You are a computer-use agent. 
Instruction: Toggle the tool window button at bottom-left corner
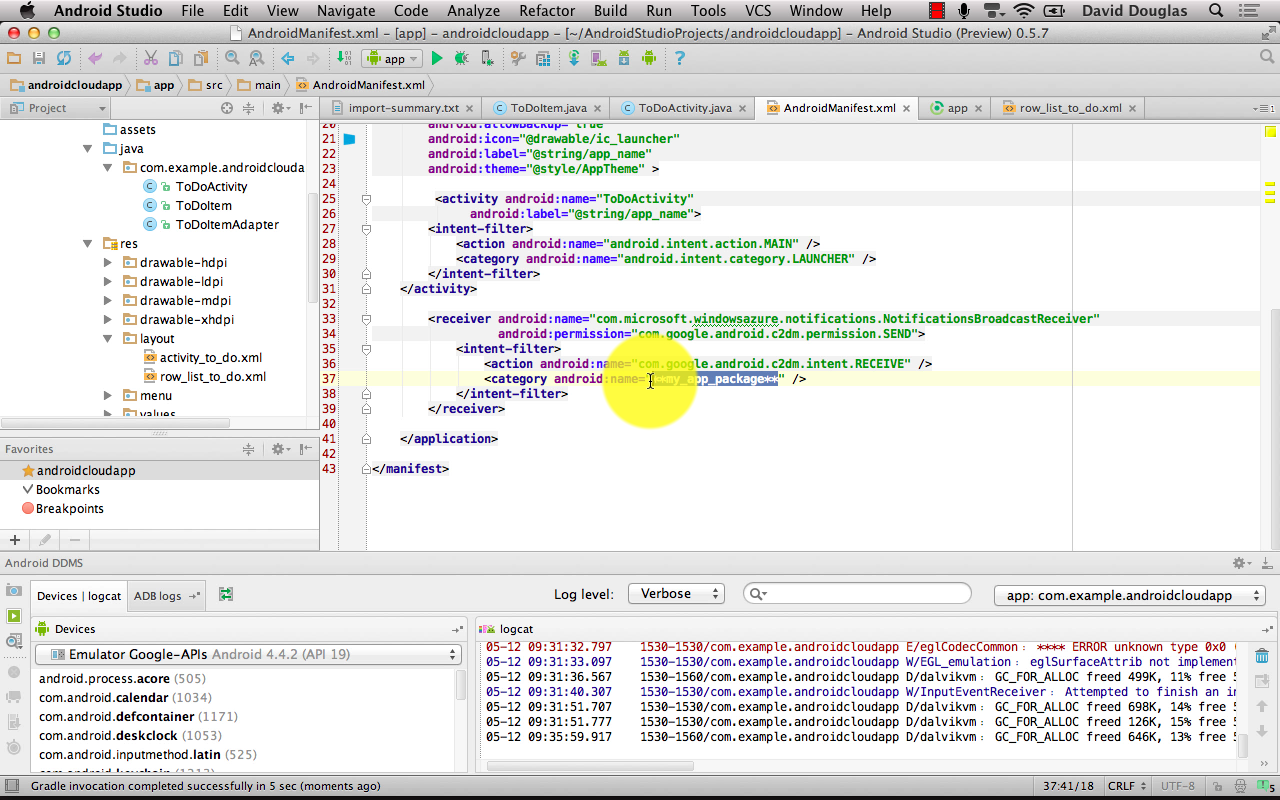pyautogui.click(x=11, y=786)
